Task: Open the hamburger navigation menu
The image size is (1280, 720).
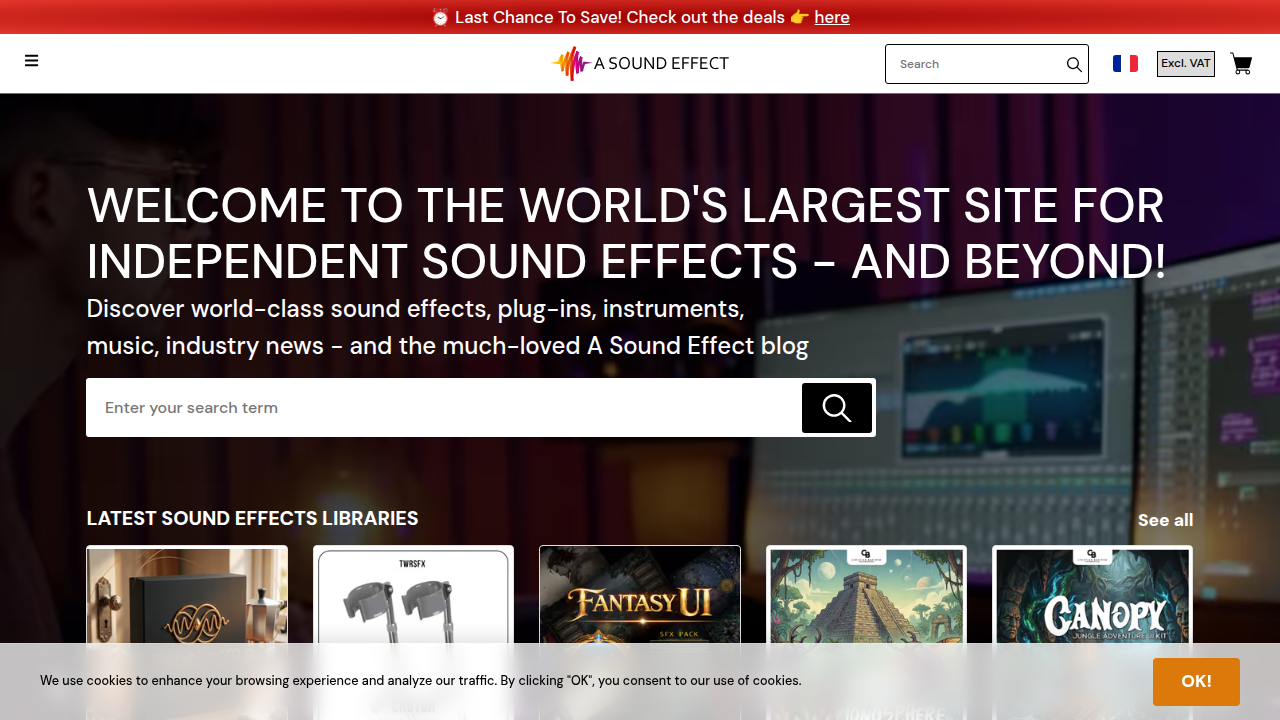Action: (x=32, y=61)
